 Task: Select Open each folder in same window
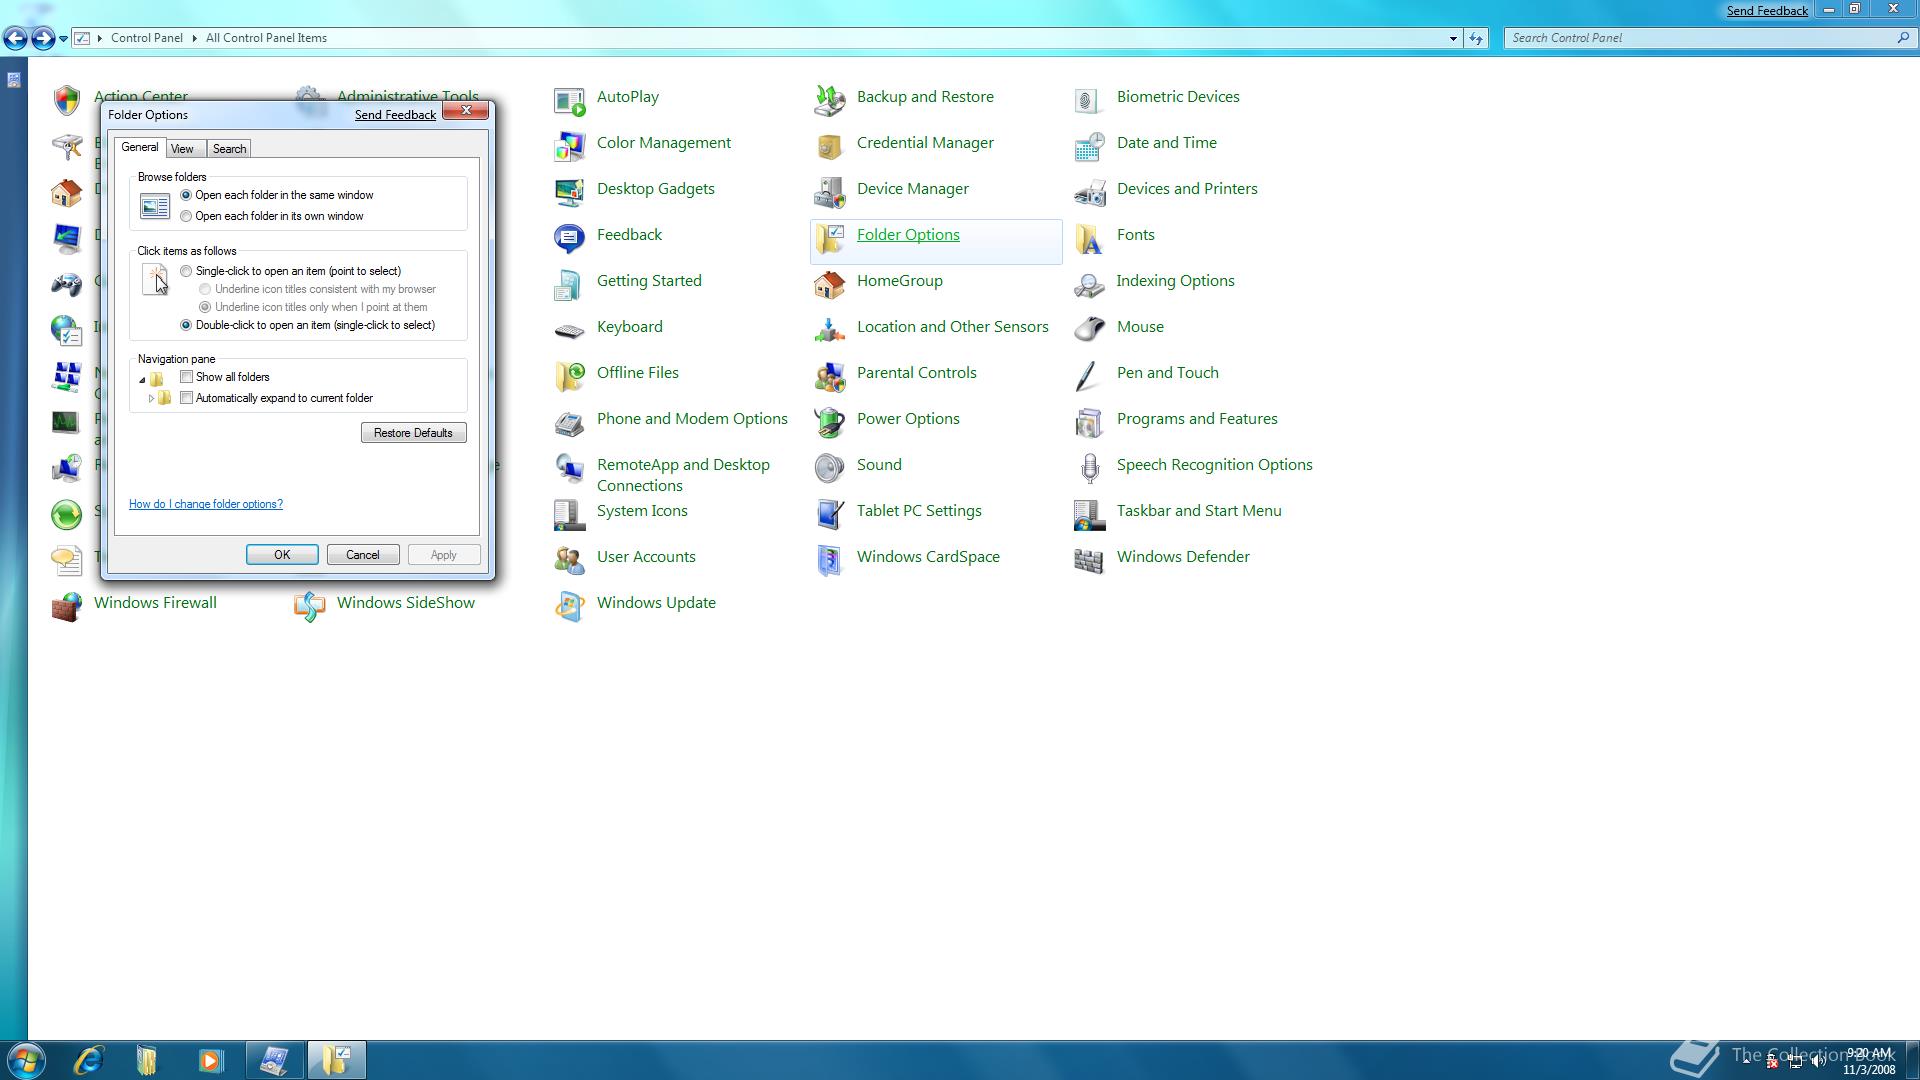186,195
